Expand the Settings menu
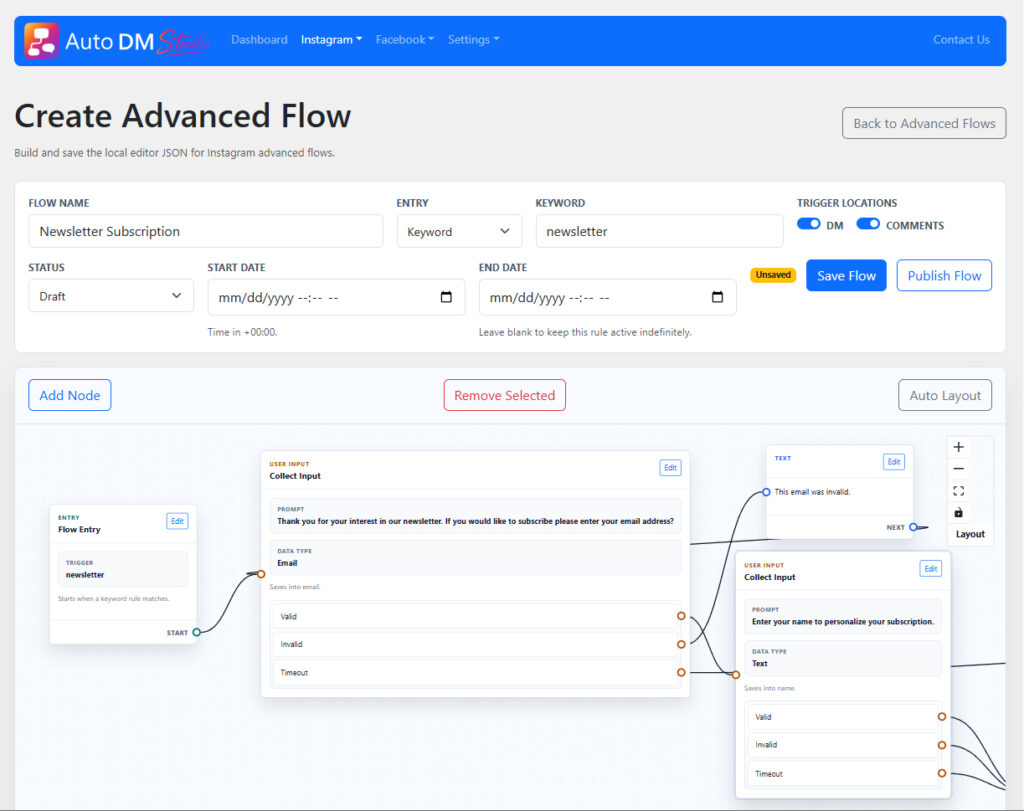1024x811 pixels. (473, 40)
